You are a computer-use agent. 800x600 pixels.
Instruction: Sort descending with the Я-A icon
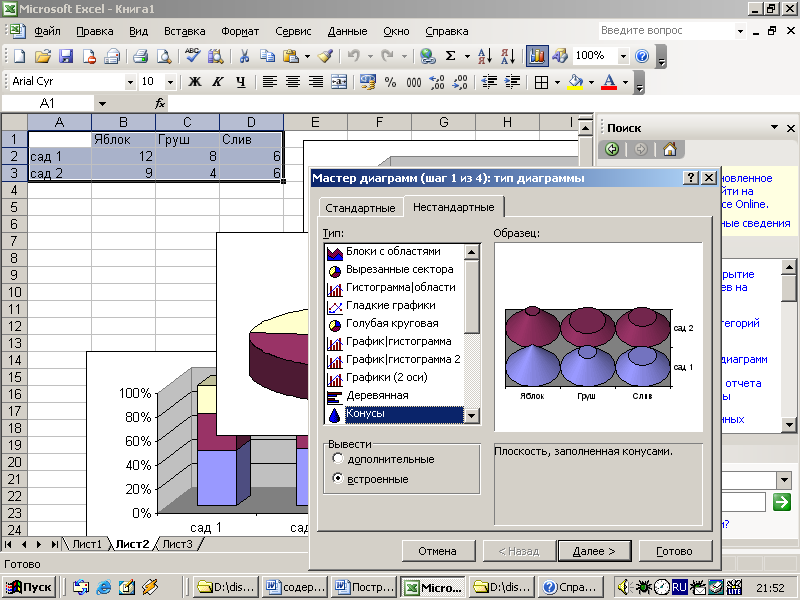coord(508,56)
